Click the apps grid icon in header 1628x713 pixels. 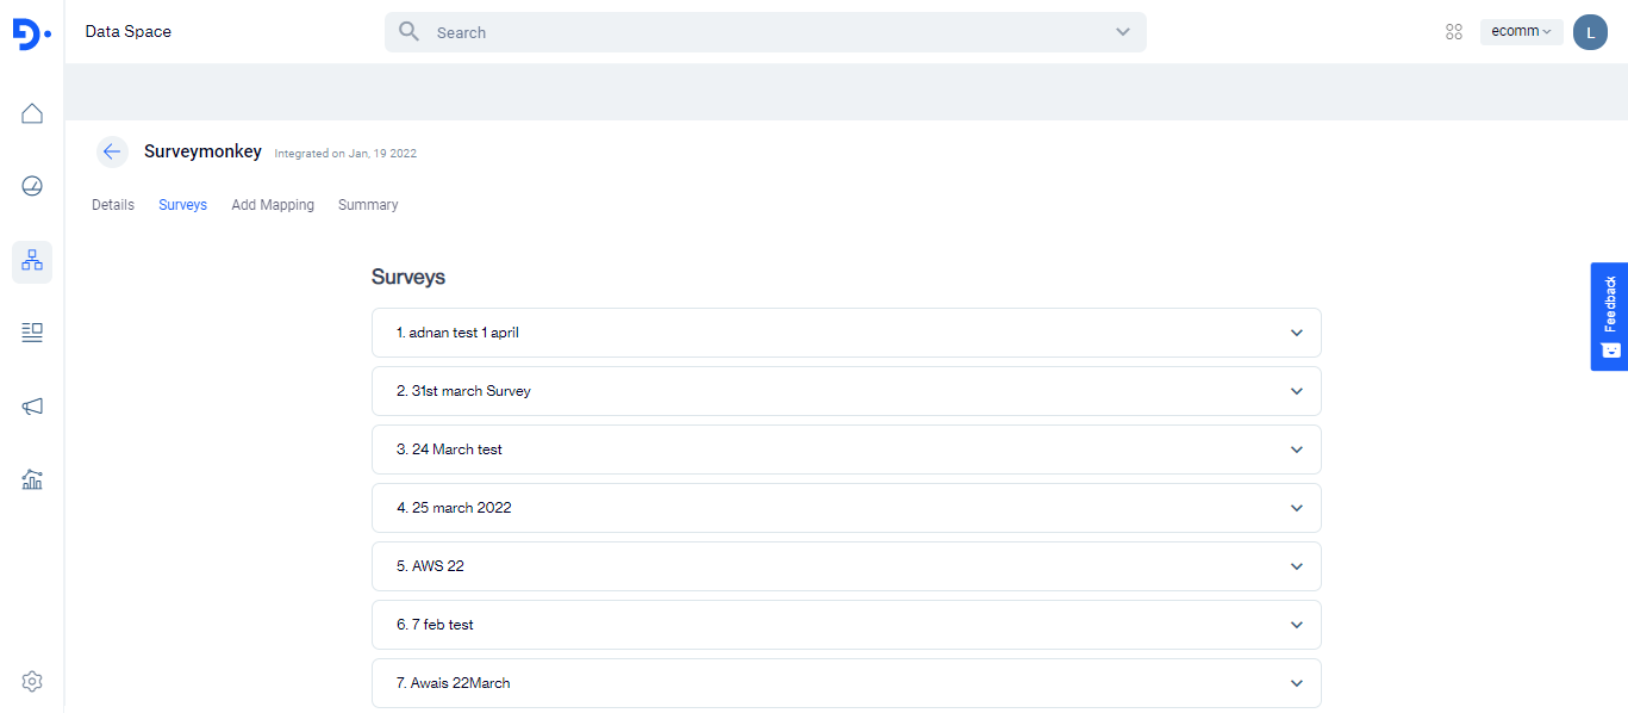pos(1454,32)
